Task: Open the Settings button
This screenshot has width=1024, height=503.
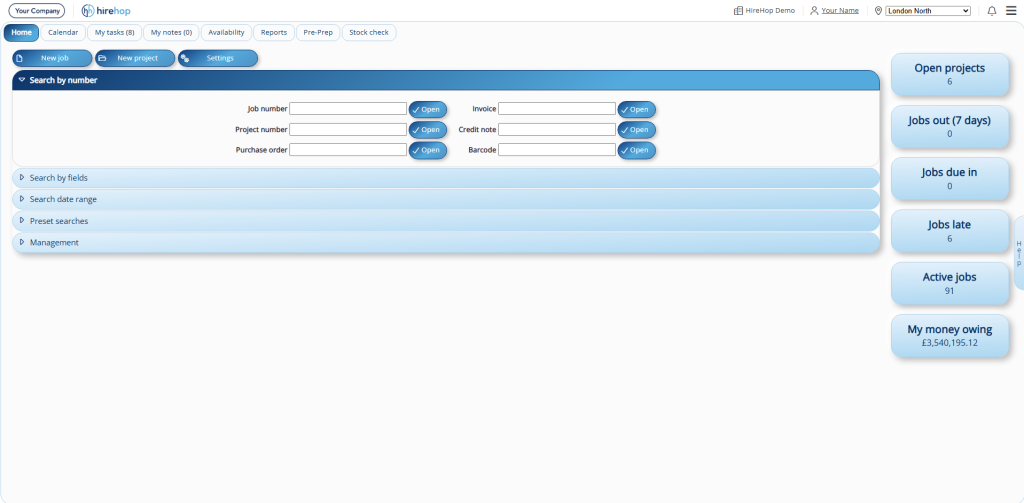Action: pyautogui.click(x=218, y=58)
